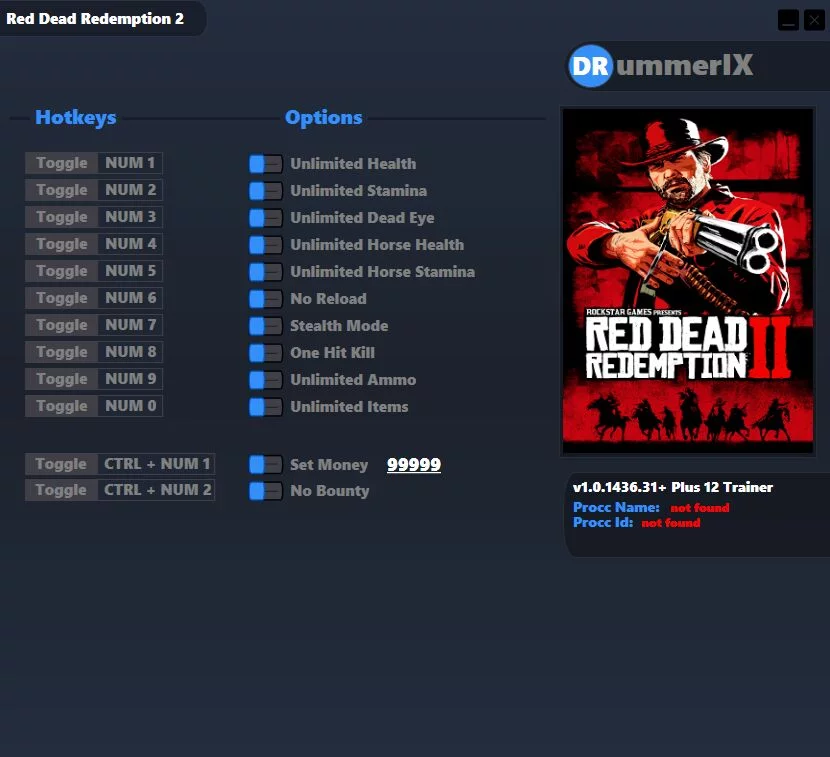Click the Red Dead Redemption II cover art

coord(688,282)
